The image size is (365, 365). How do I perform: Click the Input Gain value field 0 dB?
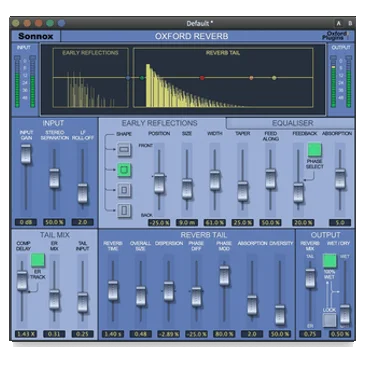click(x=26, y=222)
